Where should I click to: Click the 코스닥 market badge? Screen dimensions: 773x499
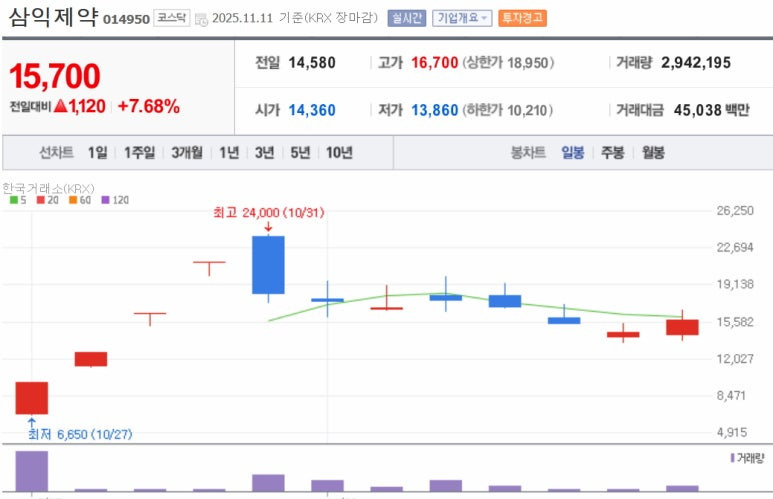172,18
